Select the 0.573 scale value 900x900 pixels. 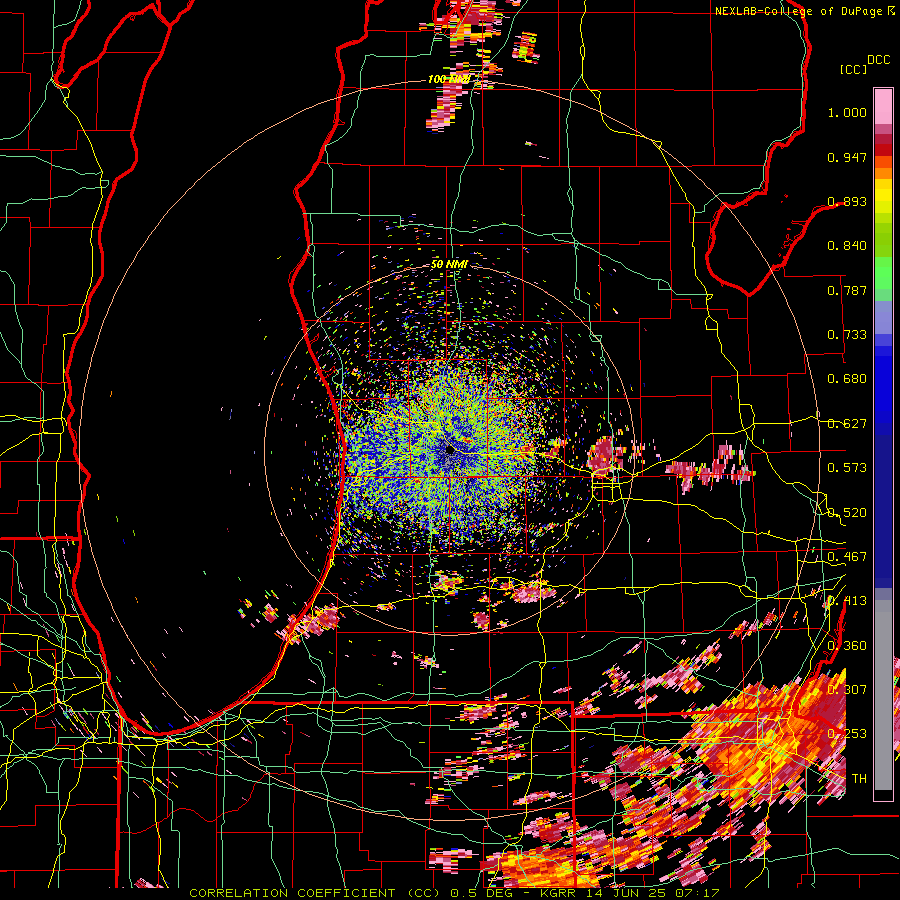pos(847,468)
